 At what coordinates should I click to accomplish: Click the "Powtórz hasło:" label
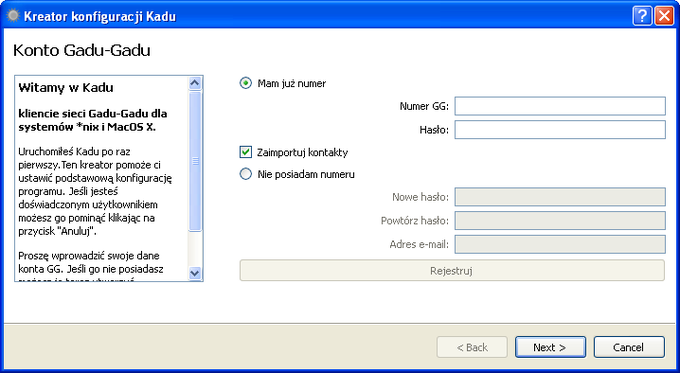pyautogui.click(x=415, y=221)
